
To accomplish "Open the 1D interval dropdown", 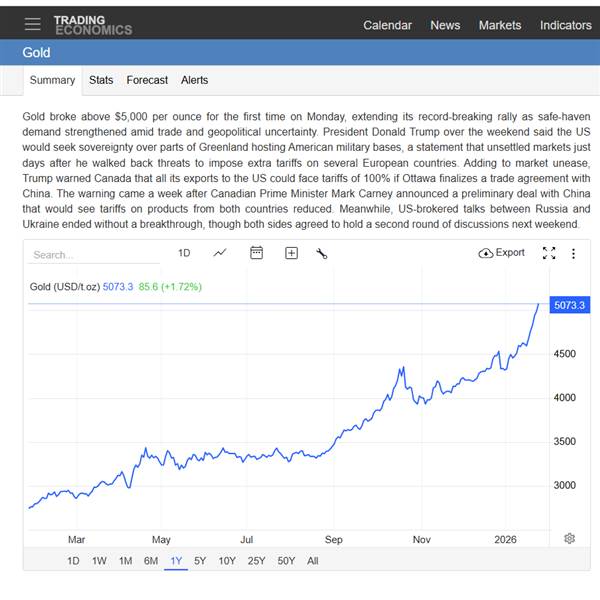I will (x=184, y=253).
